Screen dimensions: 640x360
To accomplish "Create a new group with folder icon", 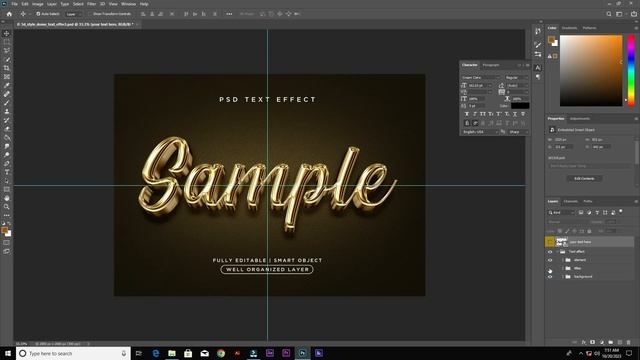I will click(611, 342).
